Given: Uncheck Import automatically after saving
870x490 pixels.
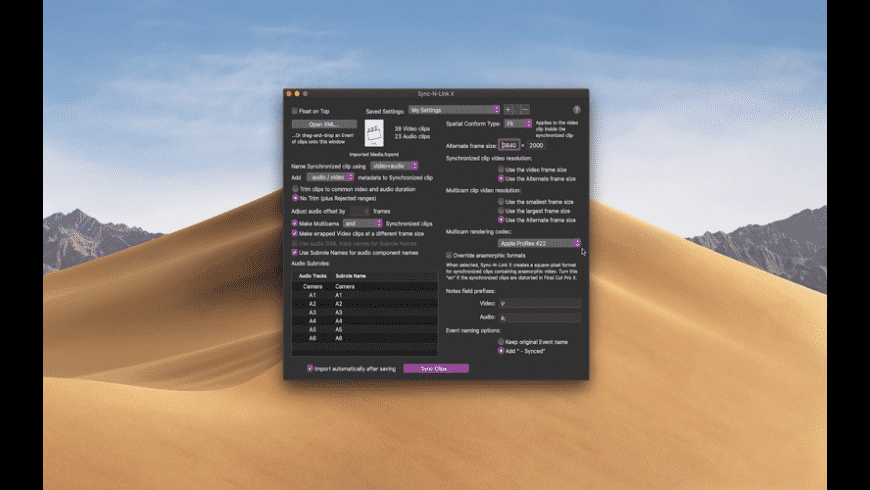Looking at the screenshot, I should pos(310,368).
